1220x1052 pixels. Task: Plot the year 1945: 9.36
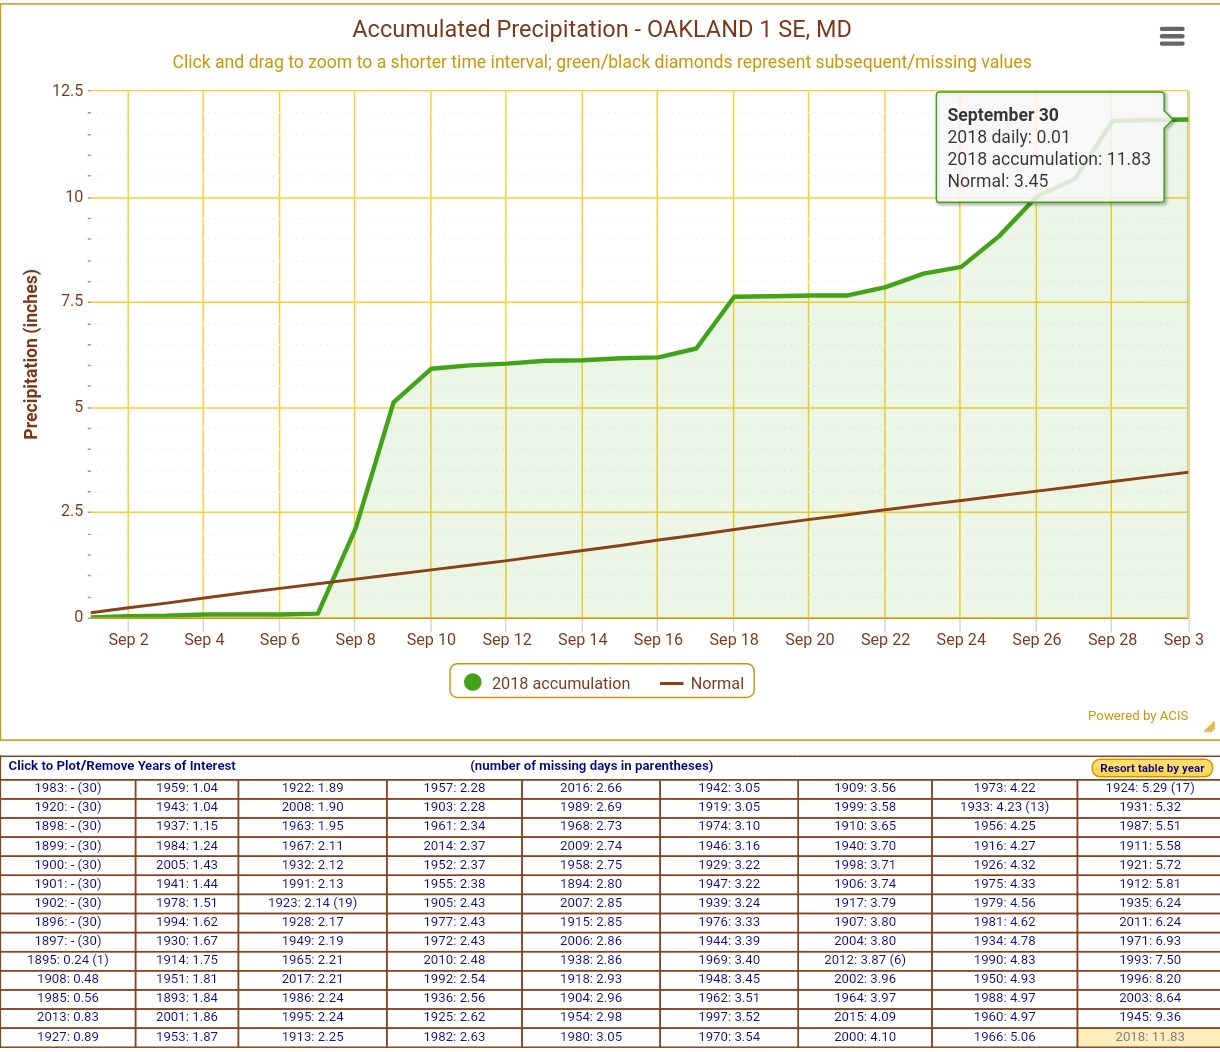coord(1149,1017)
